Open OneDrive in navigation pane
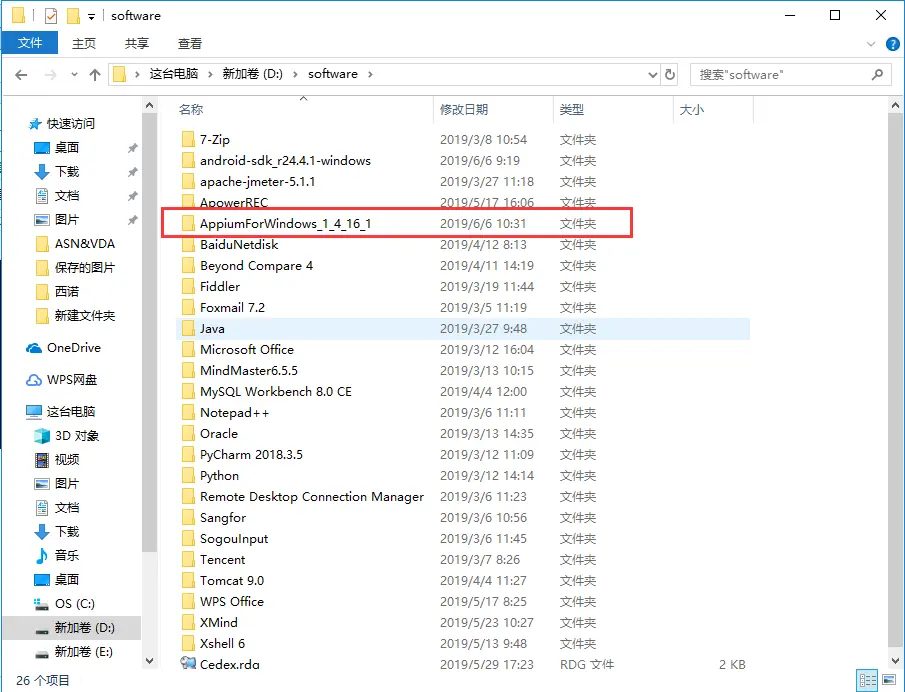905x692 pixels. coord(63,347)
